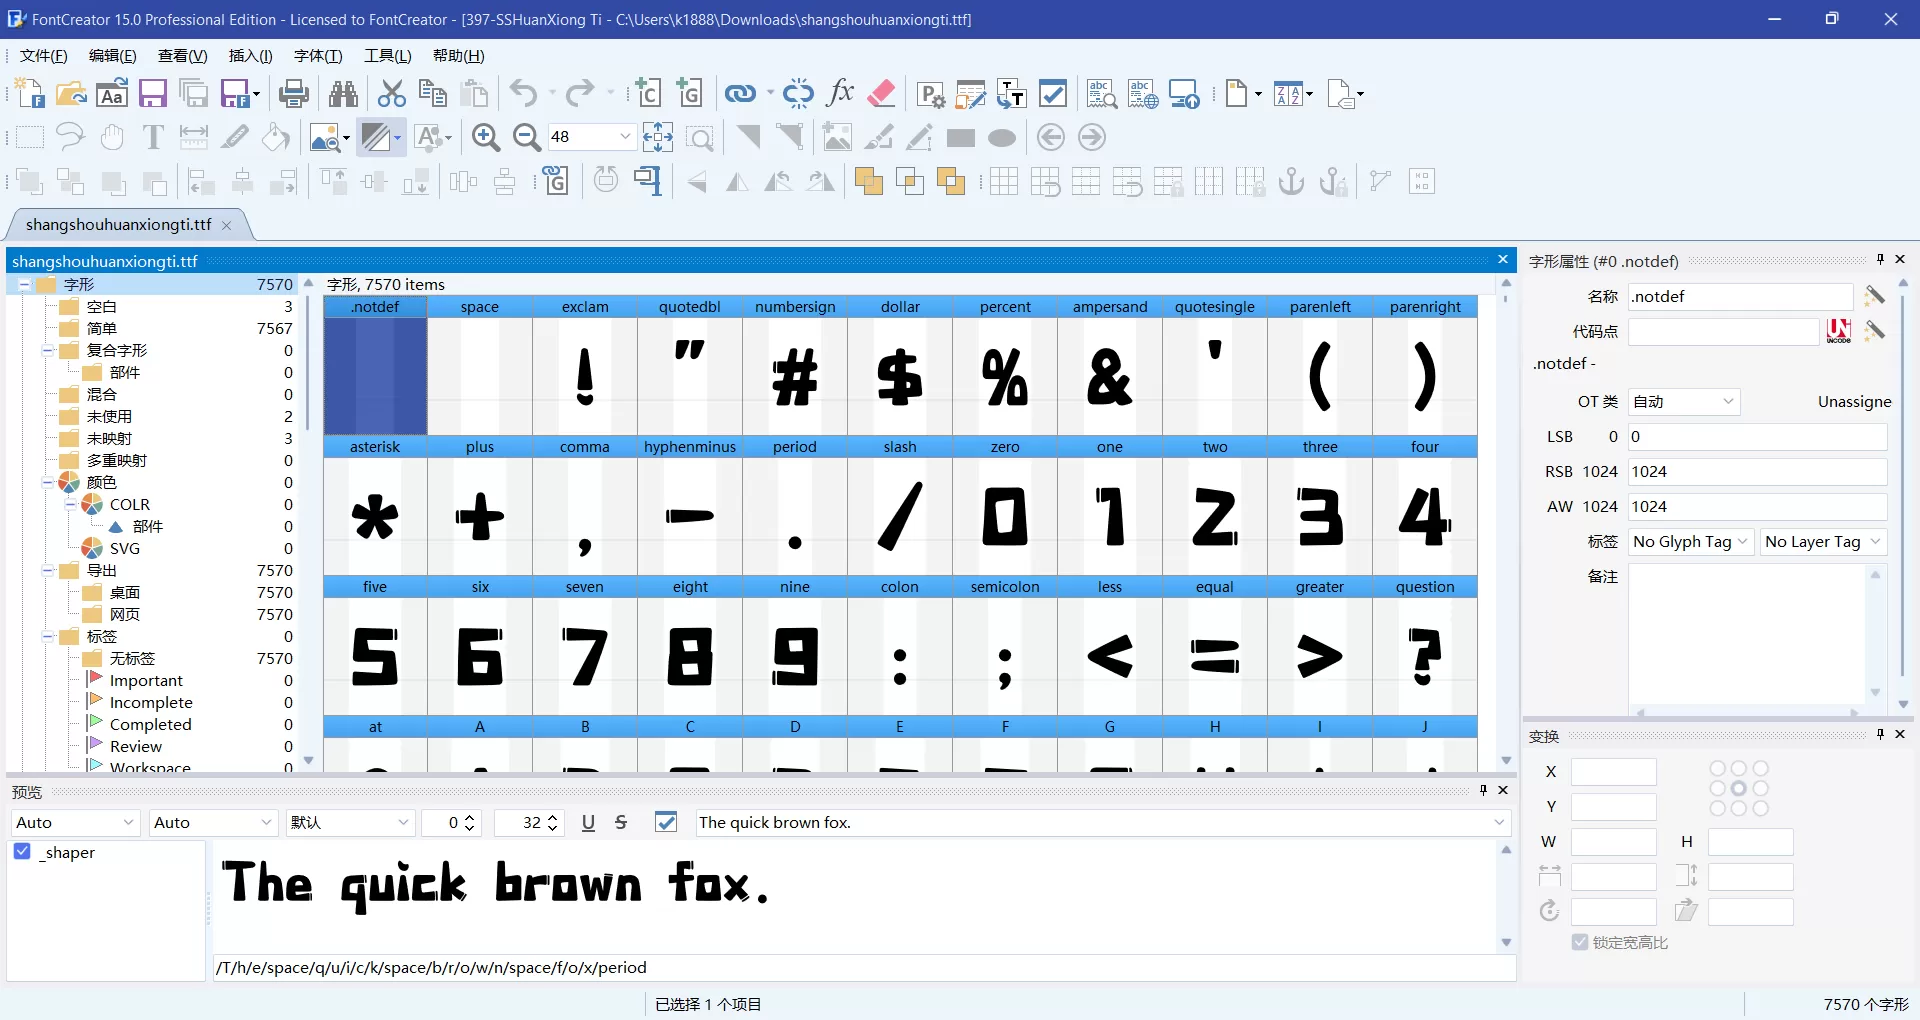Click the Print icon
The height and width of the screenshot is (1020, 1920).
coord(293,93)
